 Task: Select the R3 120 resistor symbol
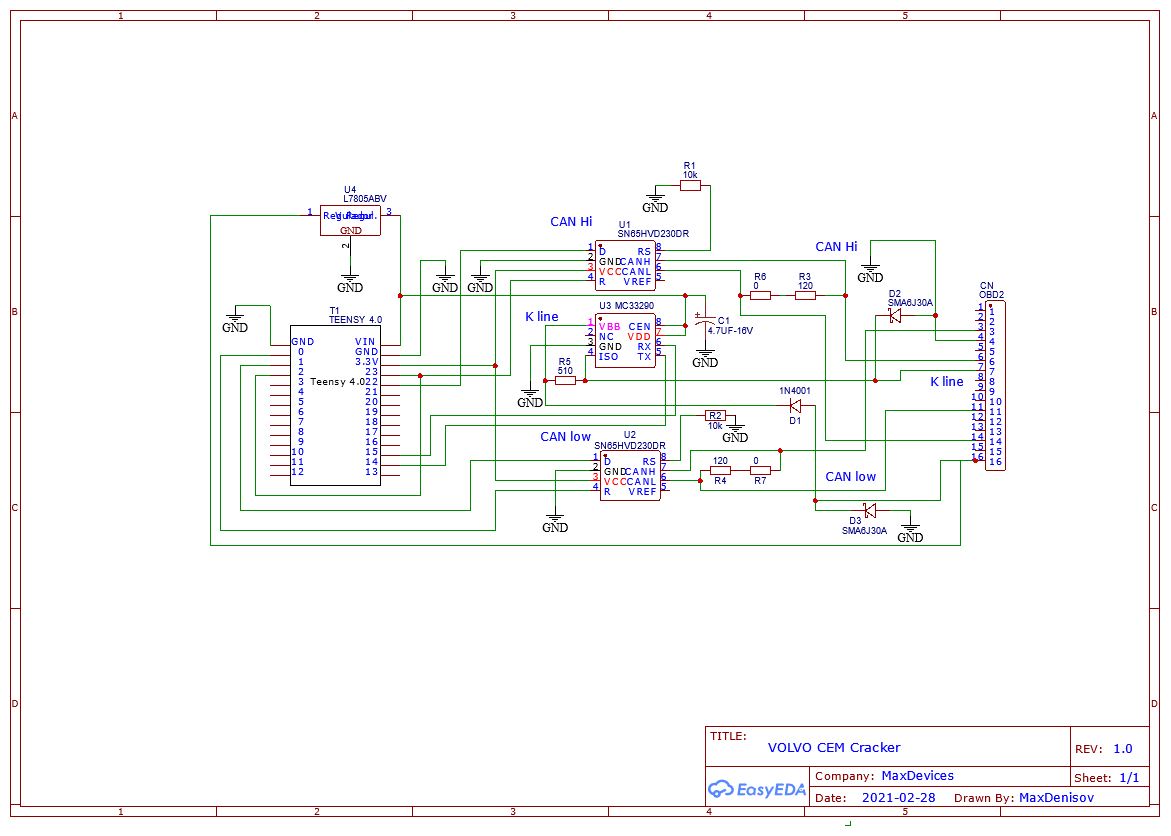(x=805, y=295)
